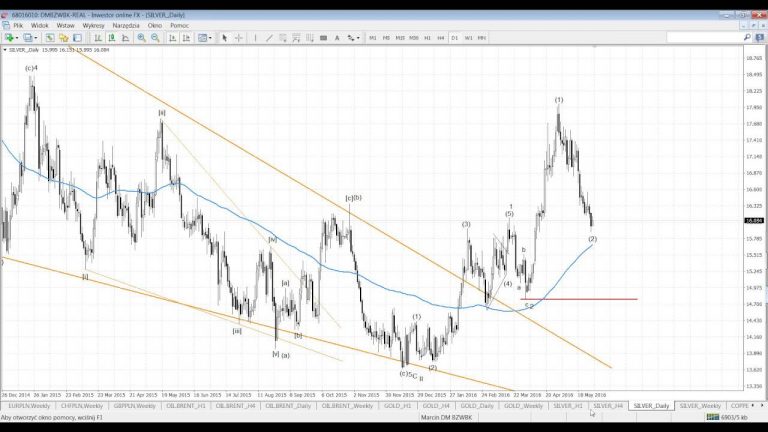Open the New Chart icon
The height and width of the screenshot is (432, 768).
pos(9,38)
